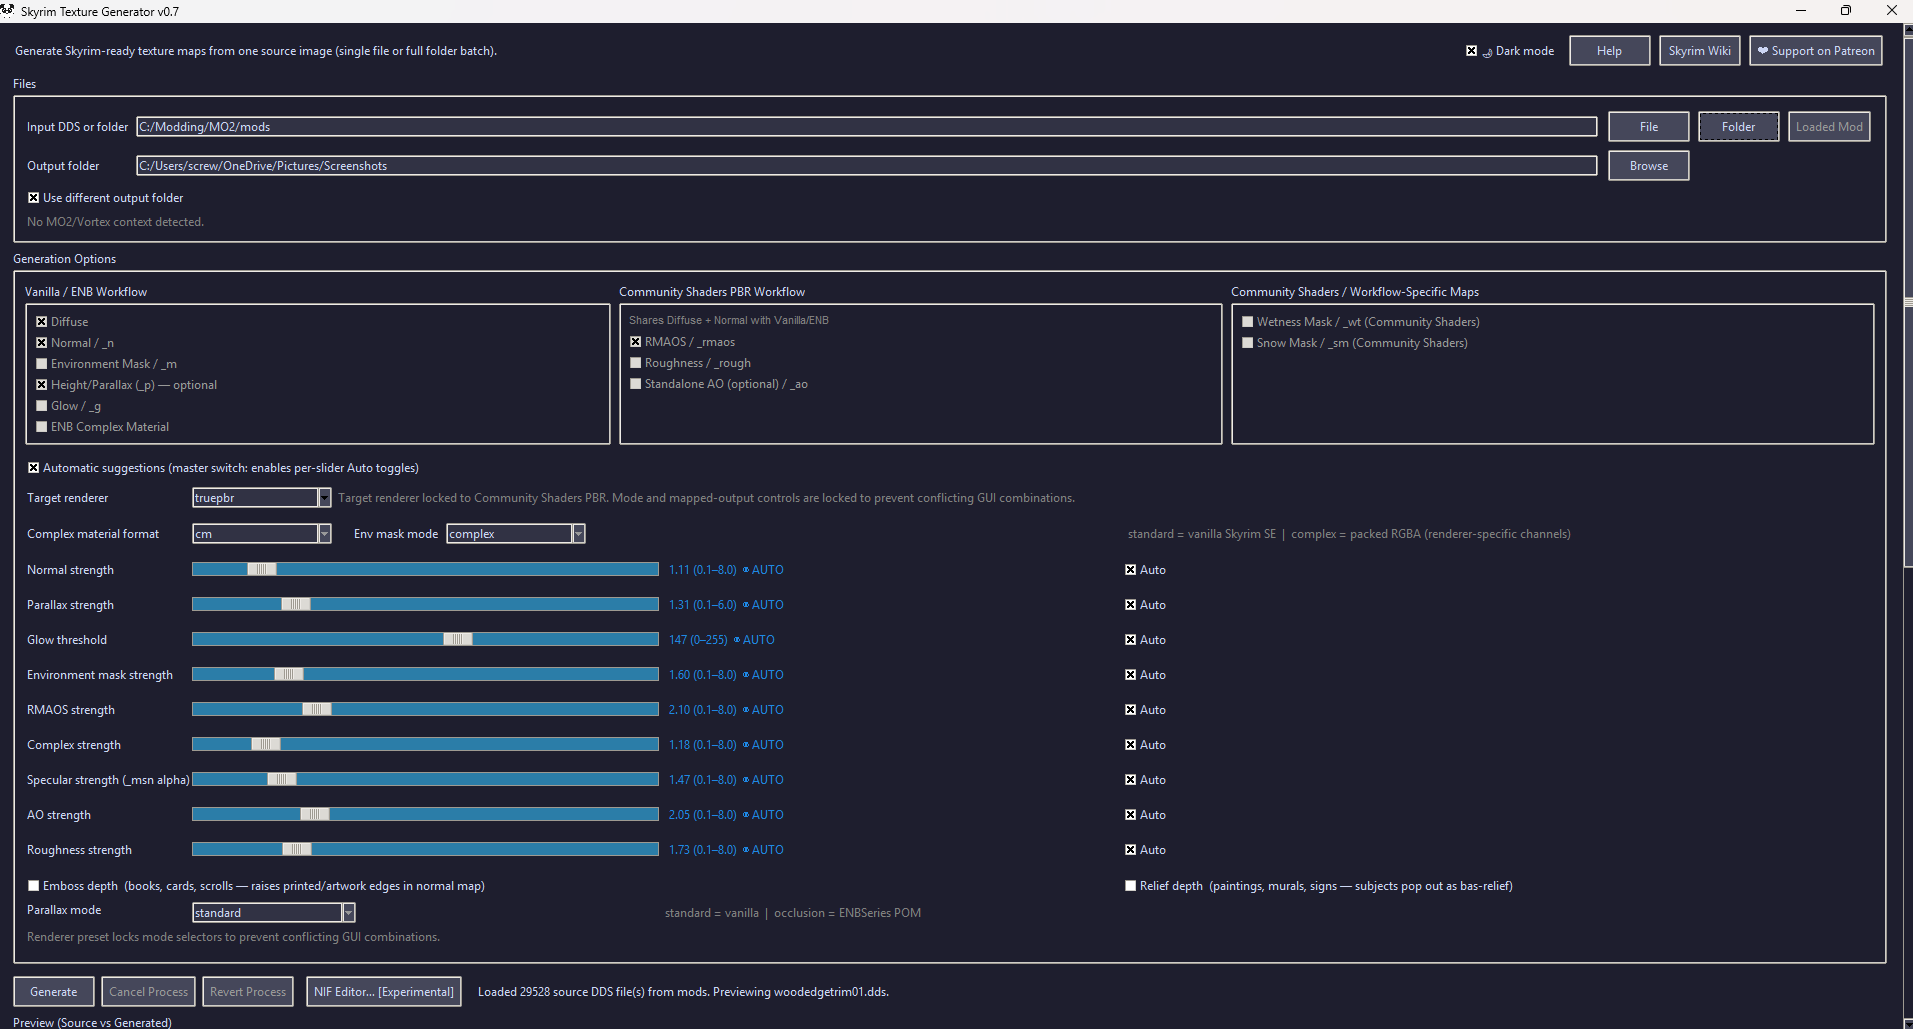This screenshot has height=1029, width=1913.
Task: Click the Glow threshold slider handle
Action: tap(458, 640)
